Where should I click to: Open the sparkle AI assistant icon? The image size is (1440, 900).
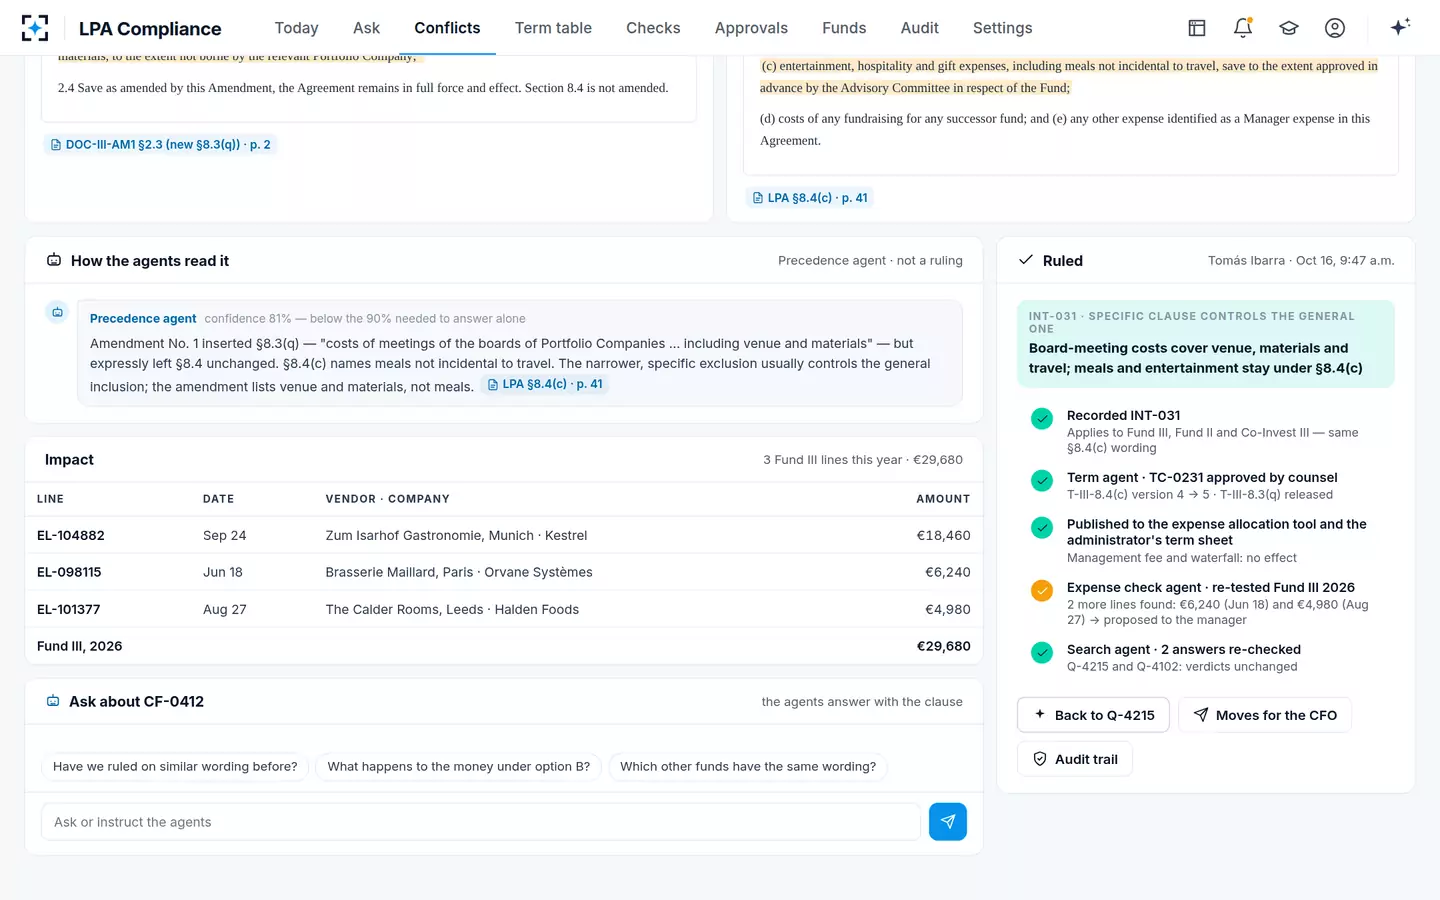coord(1400,27)
